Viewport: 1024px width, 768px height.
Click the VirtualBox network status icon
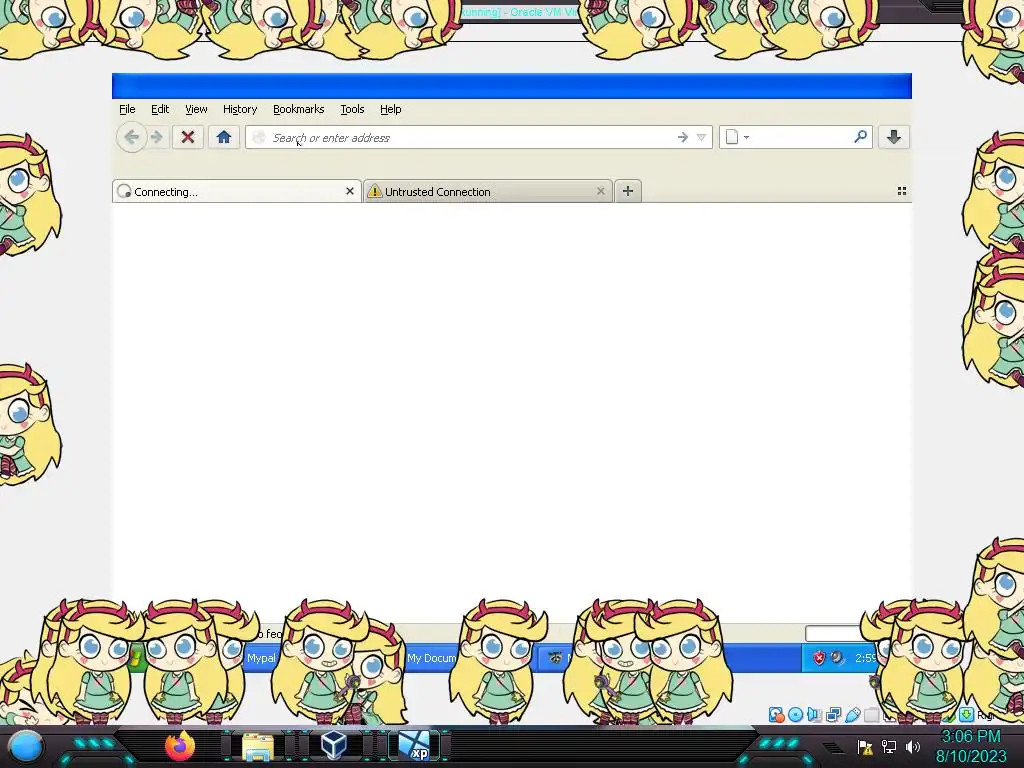point(833,715)
